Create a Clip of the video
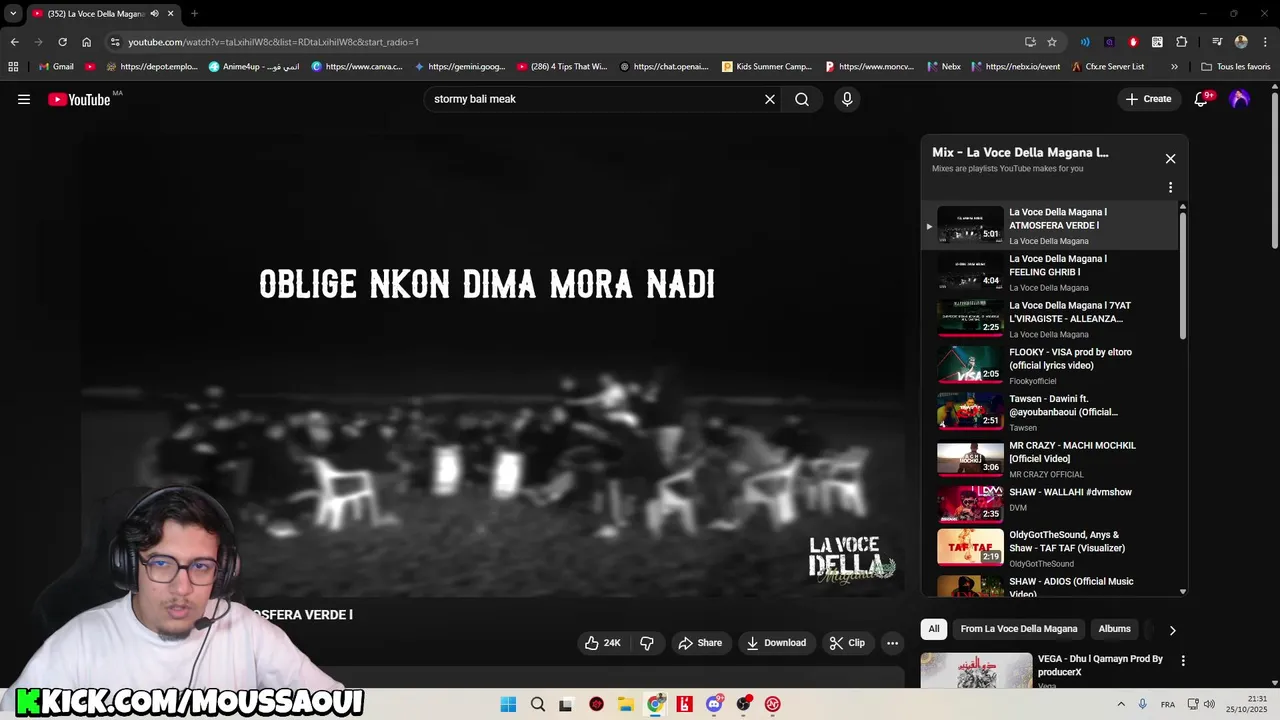Viewport: 1280px width, 720px height. (847, 643)
